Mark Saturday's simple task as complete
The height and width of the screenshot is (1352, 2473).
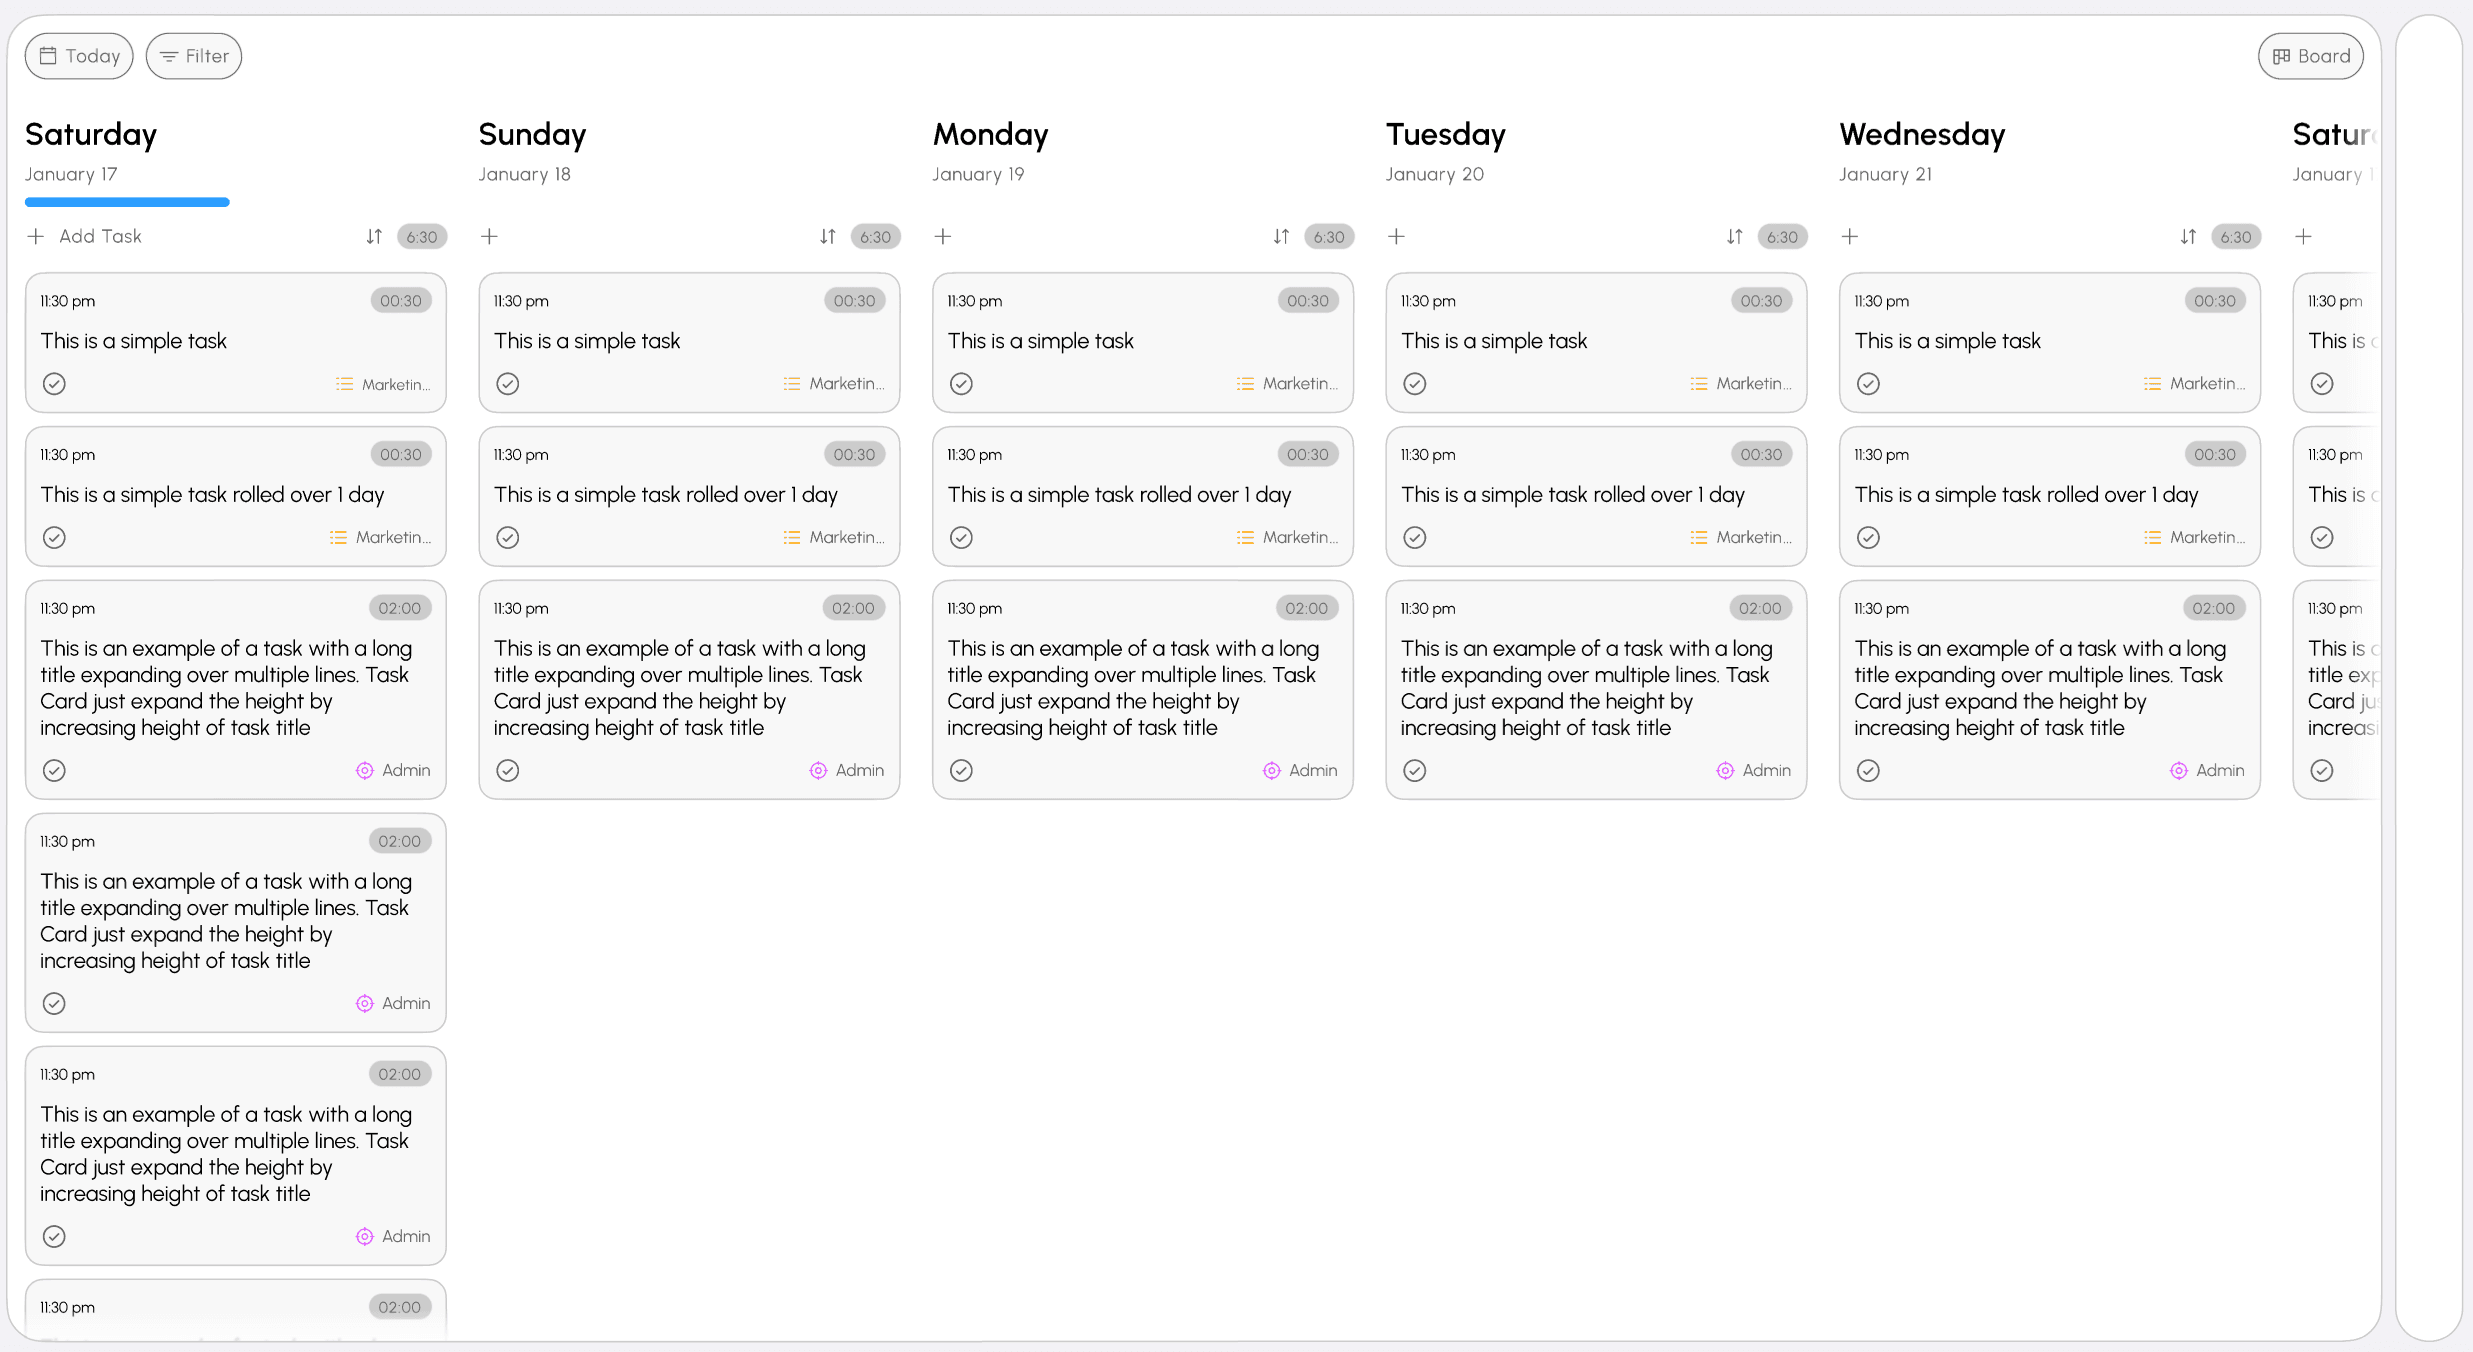(54, 383)
